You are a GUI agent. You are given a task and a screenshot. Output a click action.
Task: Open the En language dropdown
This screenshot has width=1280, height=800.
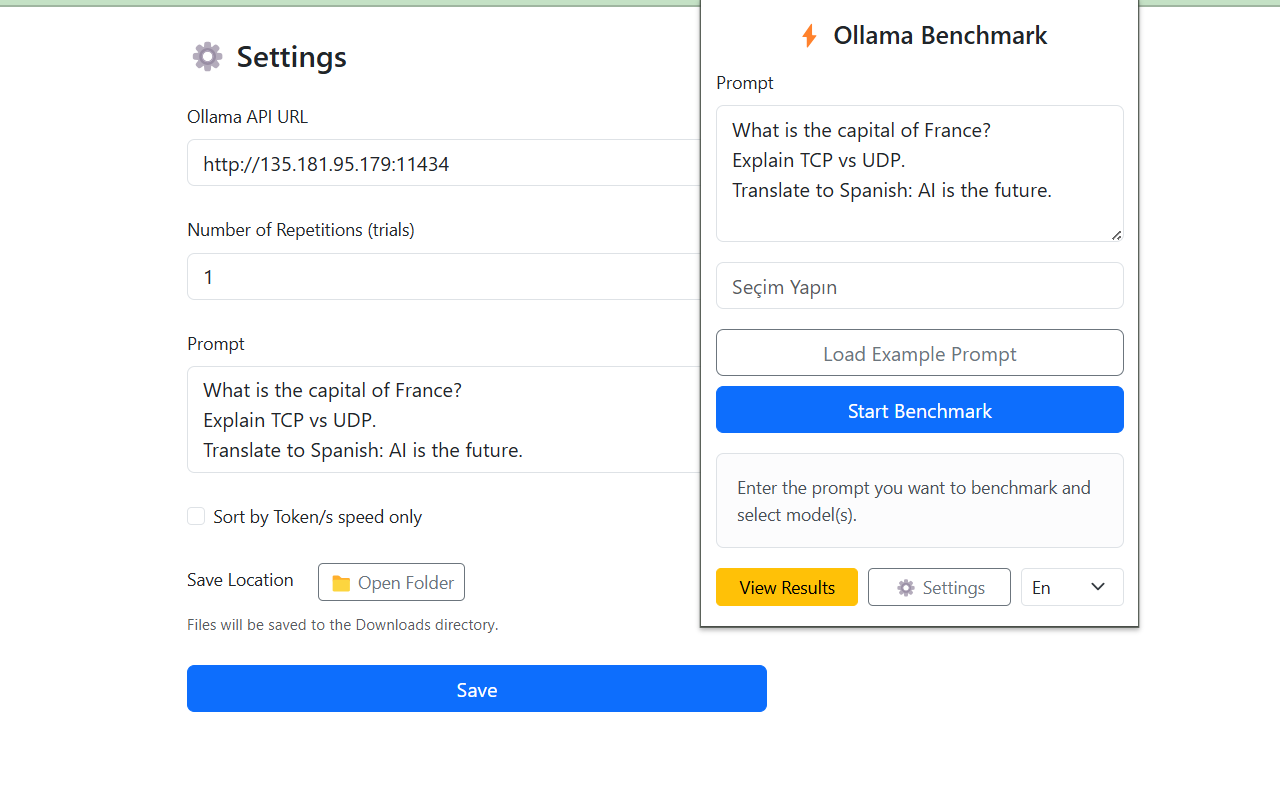(x=1072, y=587)
